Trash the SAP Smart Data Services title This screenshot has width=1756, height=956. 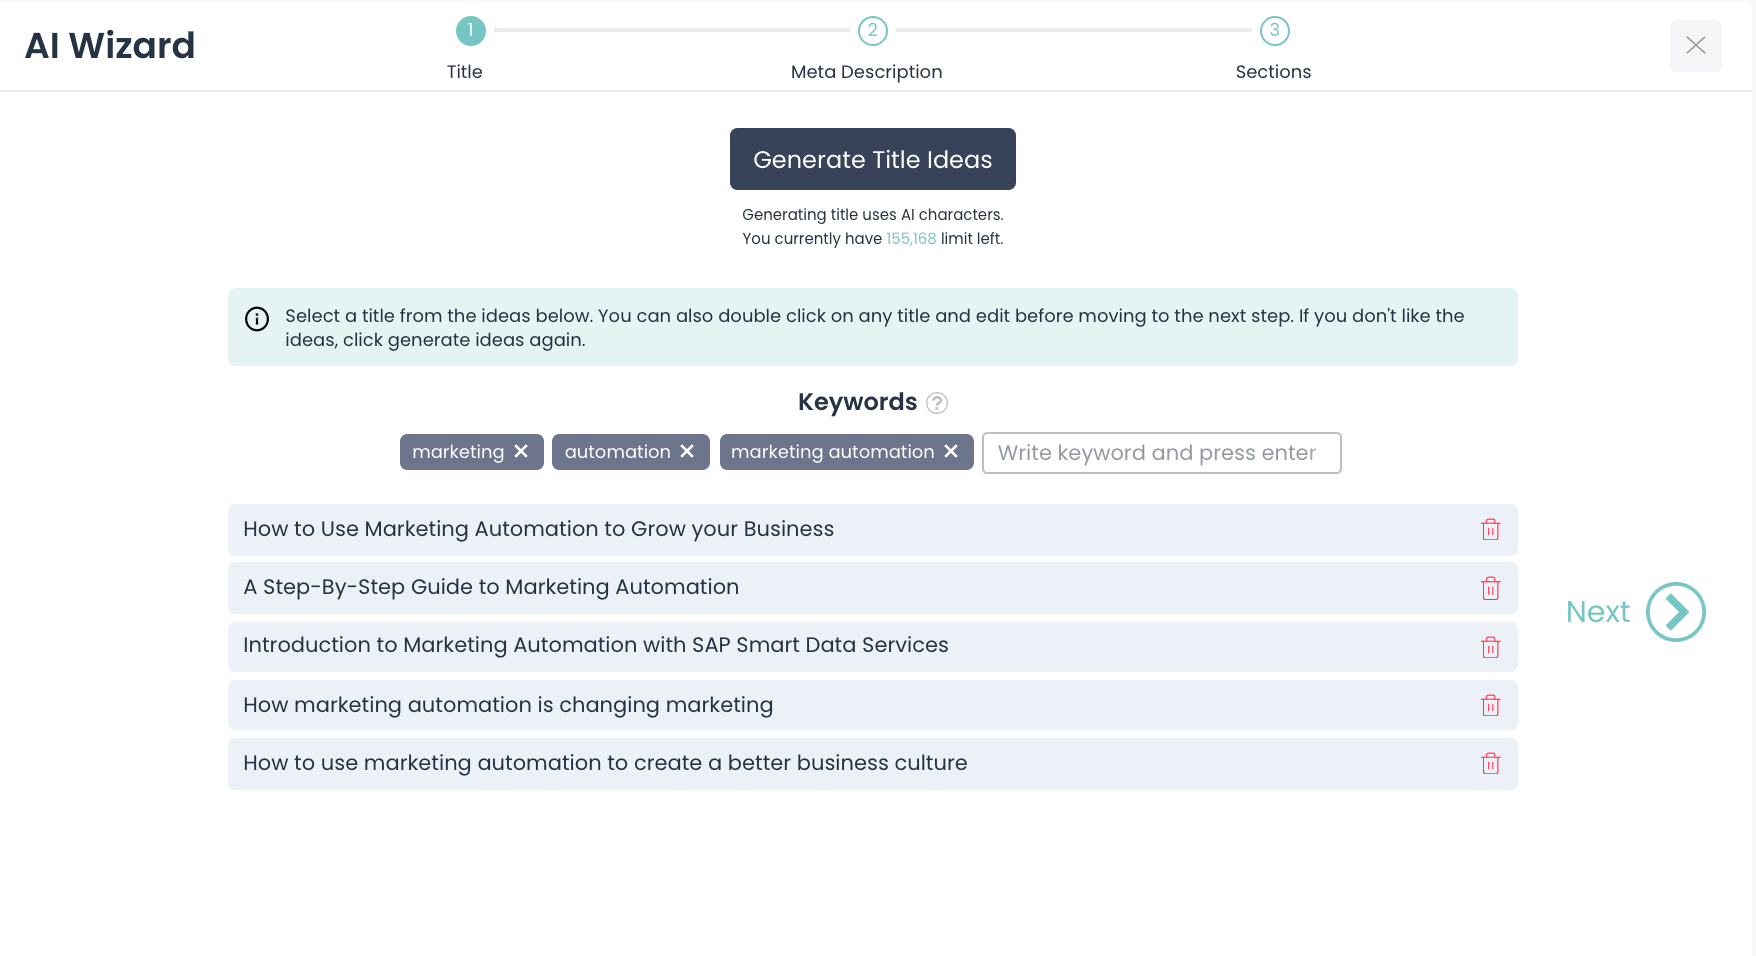(1490, 647)
